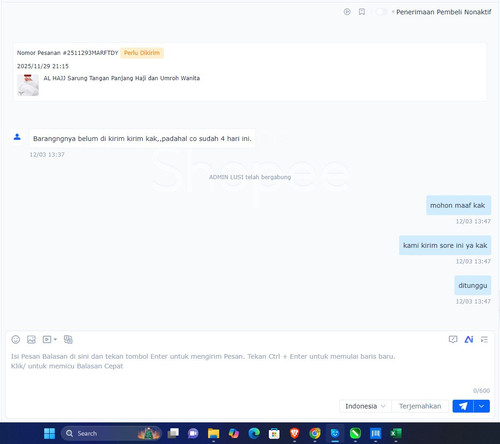500x444 pixels.
Task: Open the product/order share icon
Action: tap(68, 339)
